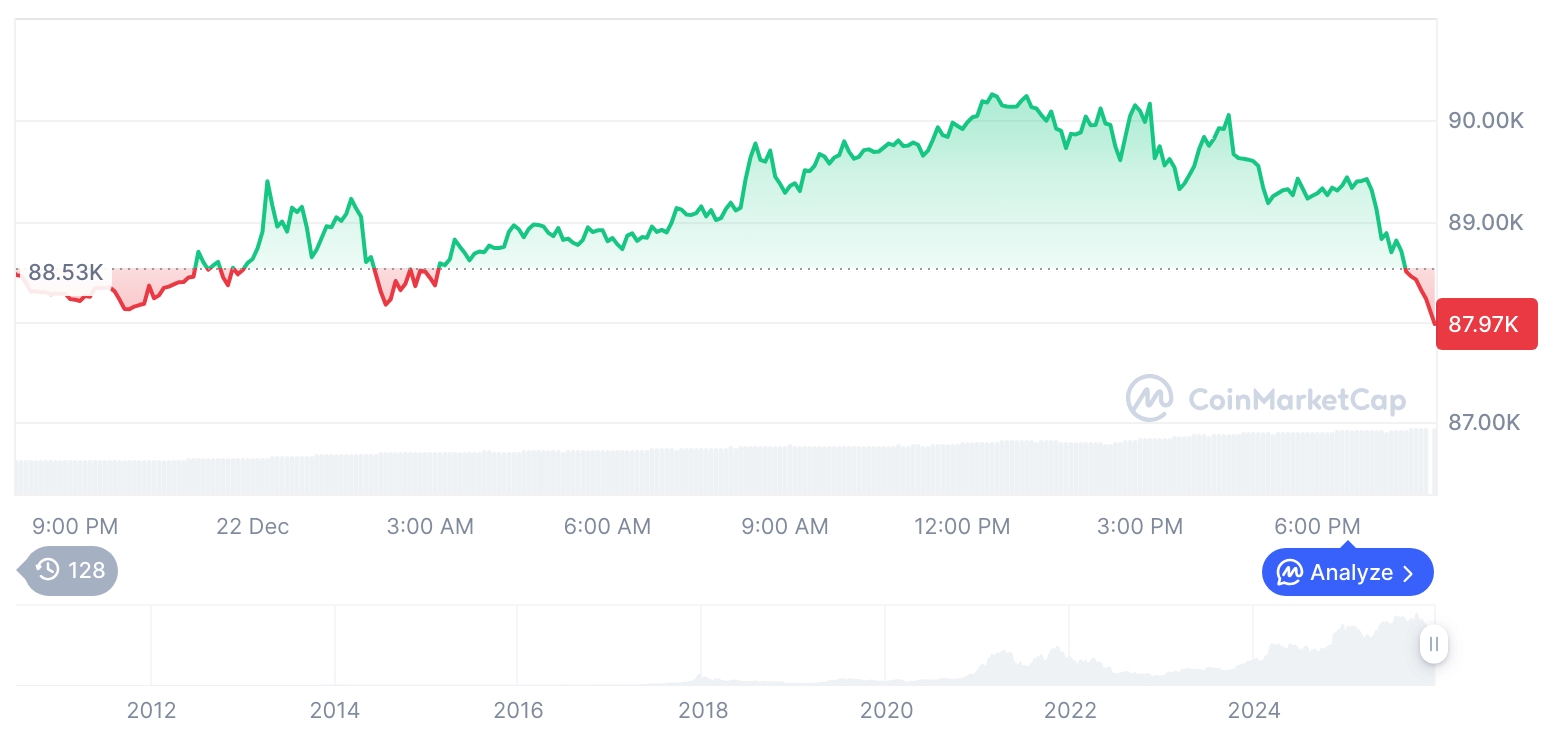1566x732 pixels.
Task: Select the 22 Dec date label
Action: click(252, 526)
